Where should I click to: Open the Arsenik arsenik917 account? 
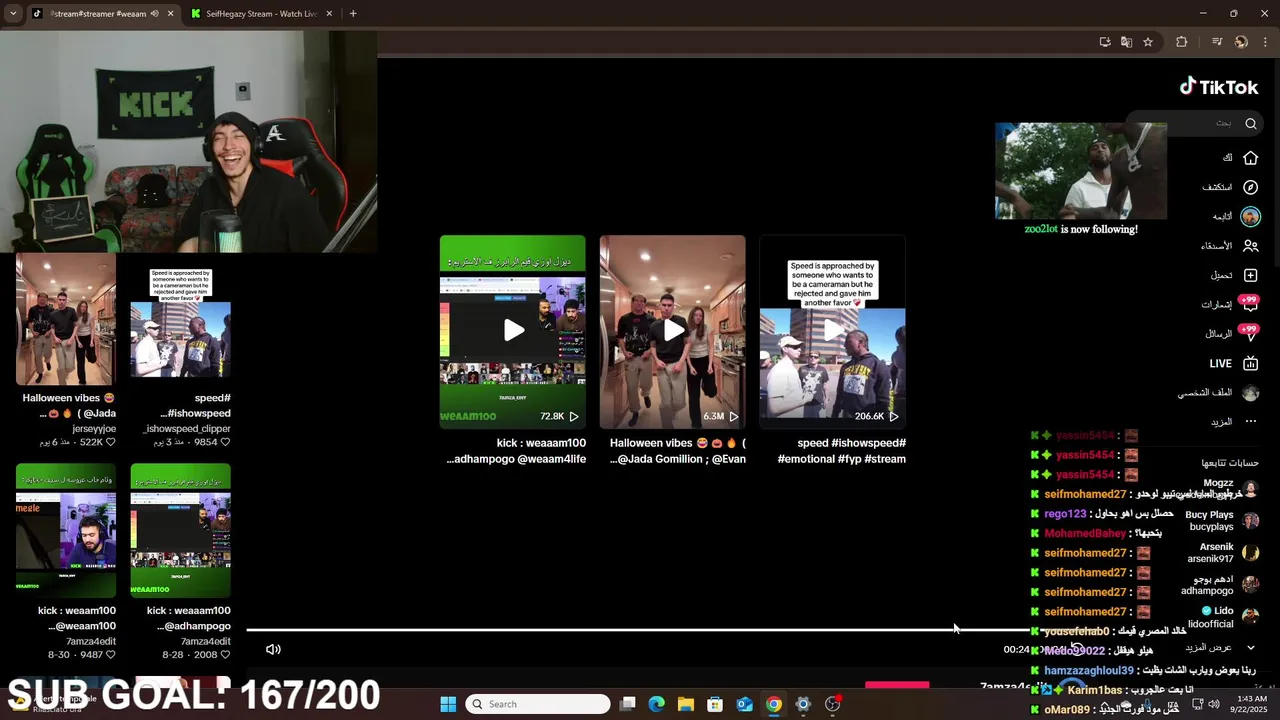pyautogui.click(x=1224, y=553)
